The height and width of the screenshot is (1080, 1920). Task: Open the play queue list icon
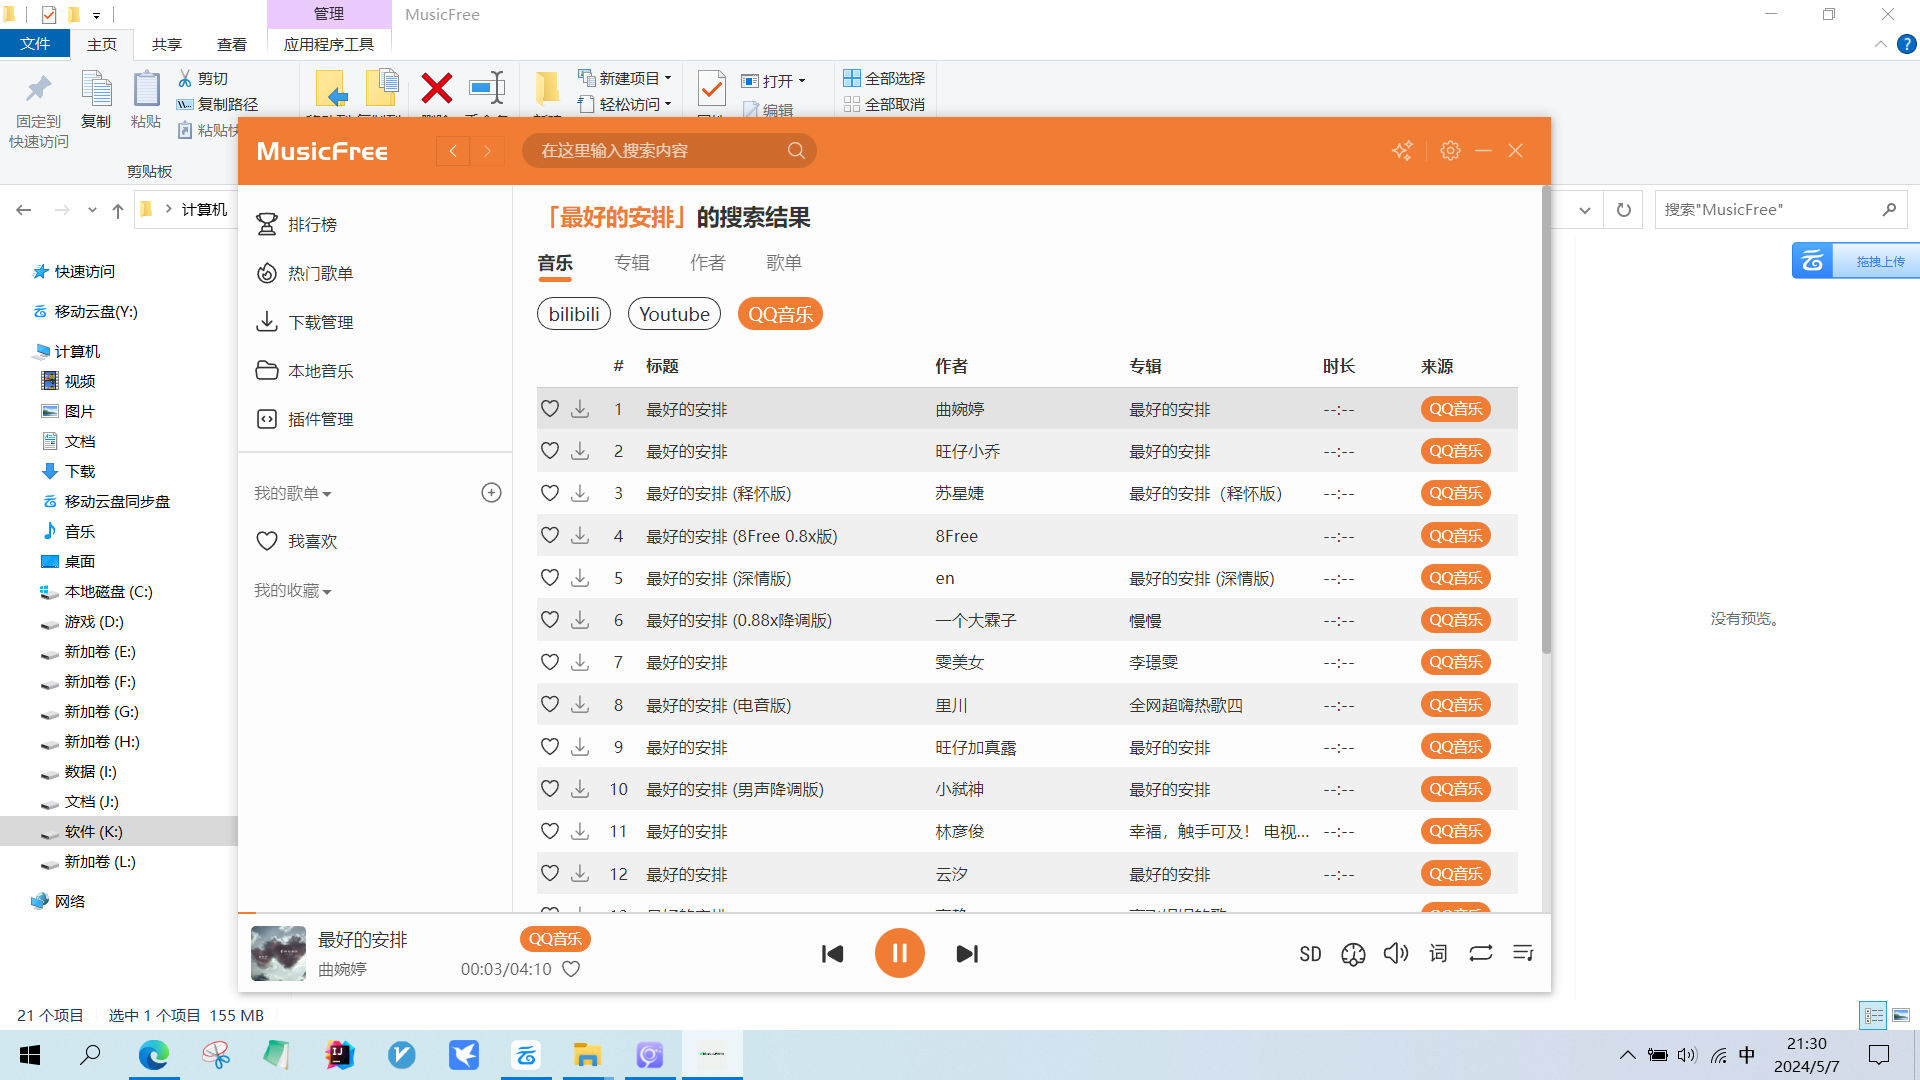tap(1523, 953)
